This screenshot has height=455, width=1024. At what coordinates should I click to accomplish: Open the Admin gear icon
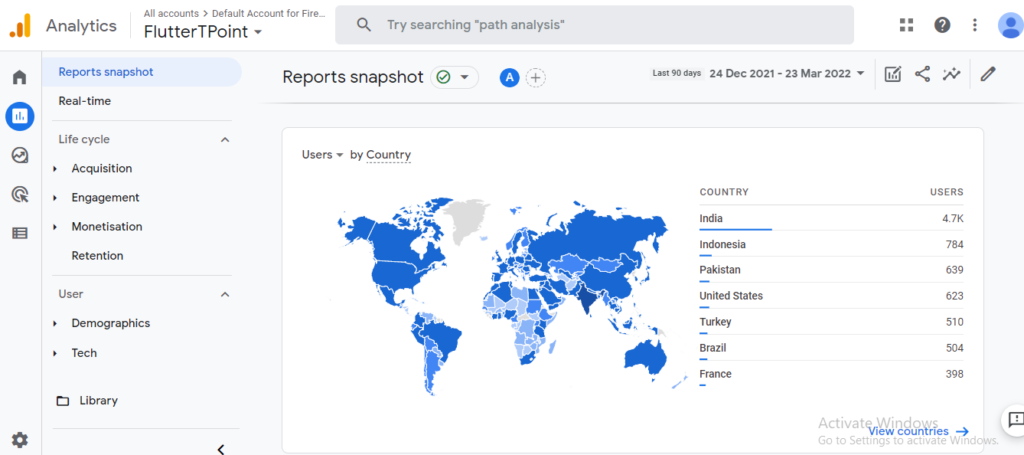[x=20, y=439]
